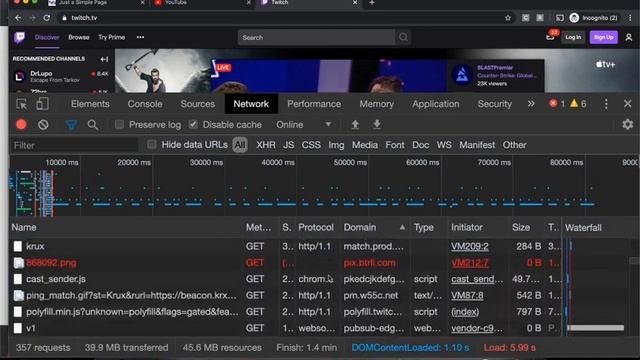Open Network settings gear
Screen dimensions: 640x360
point(627,124)
